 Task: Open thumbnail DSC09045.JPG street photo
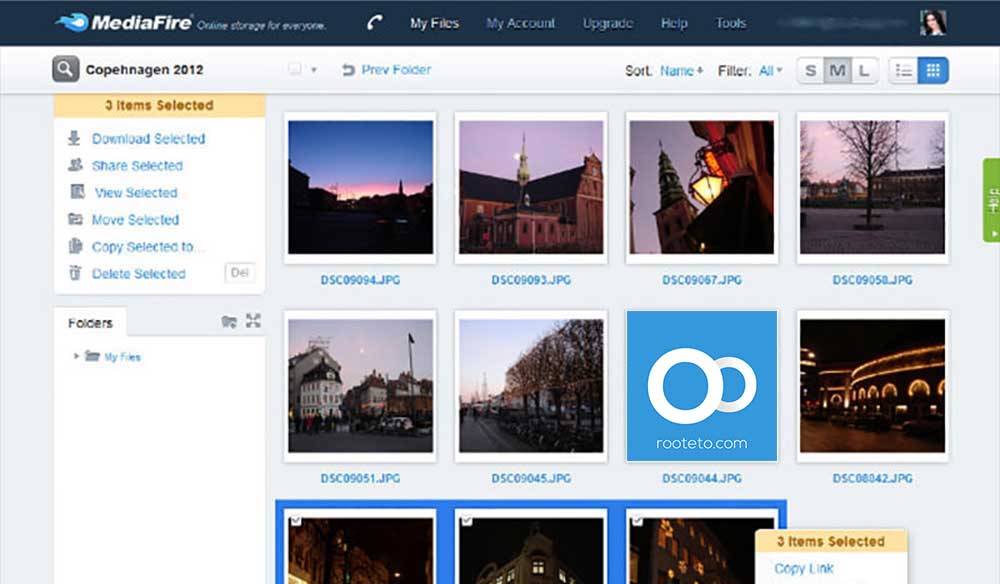tap(531, 386)
